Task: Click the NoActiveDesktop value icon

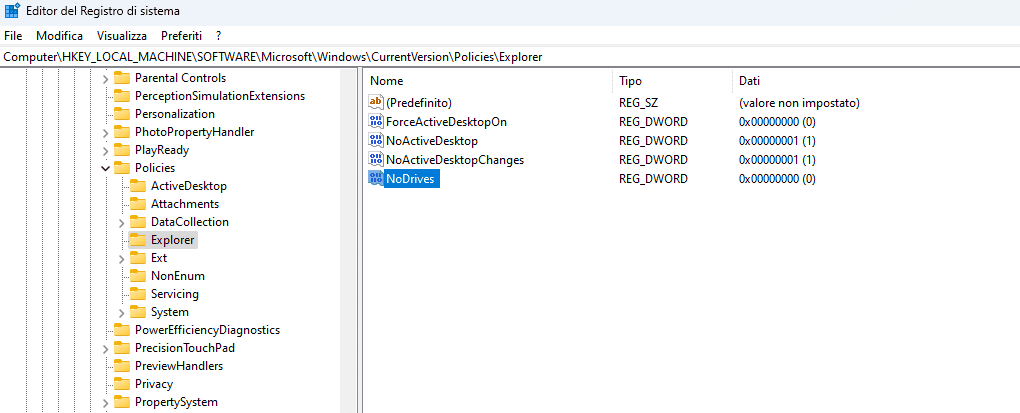Action: click(376, 141)
